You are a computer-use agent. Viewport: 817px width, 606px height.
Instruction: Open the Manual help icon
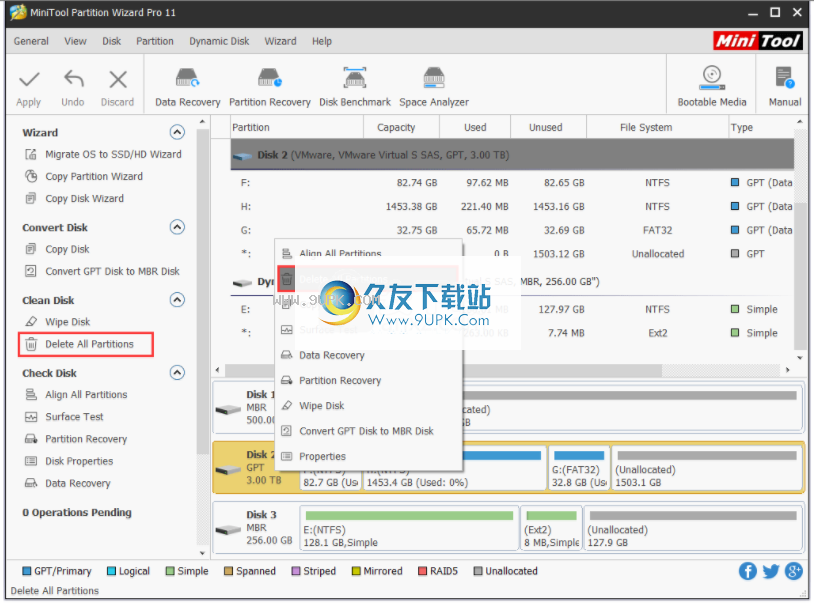tap(784, 78)
